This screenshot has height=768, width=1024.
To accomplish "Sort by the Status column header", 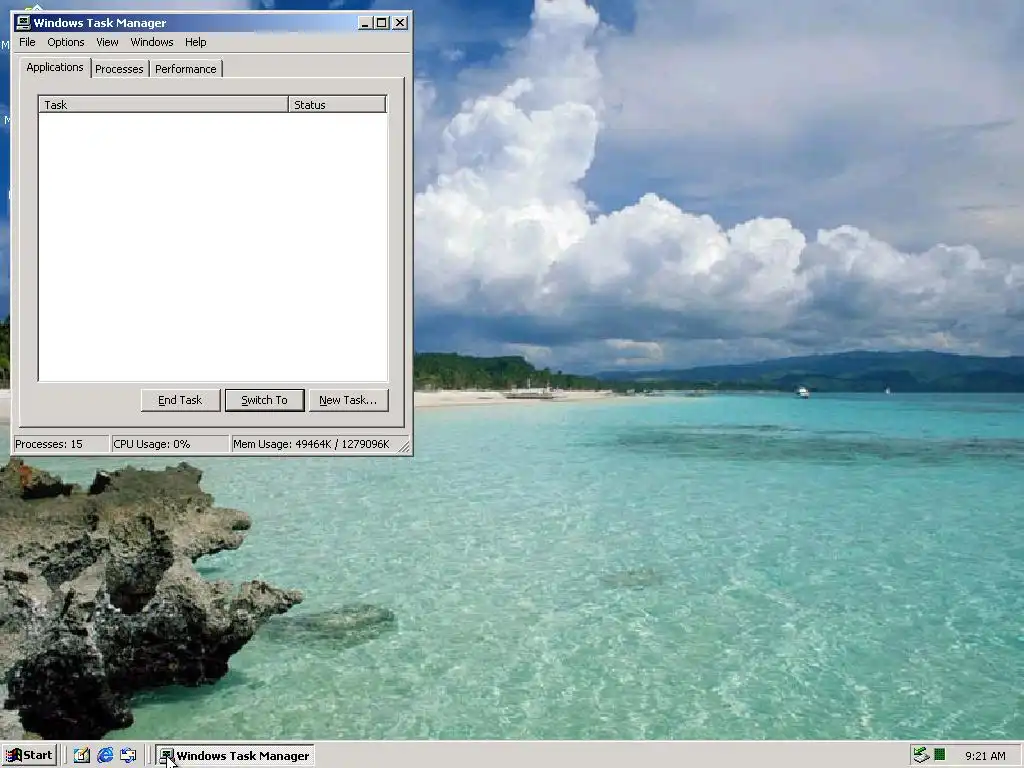I will pos(337,104).
